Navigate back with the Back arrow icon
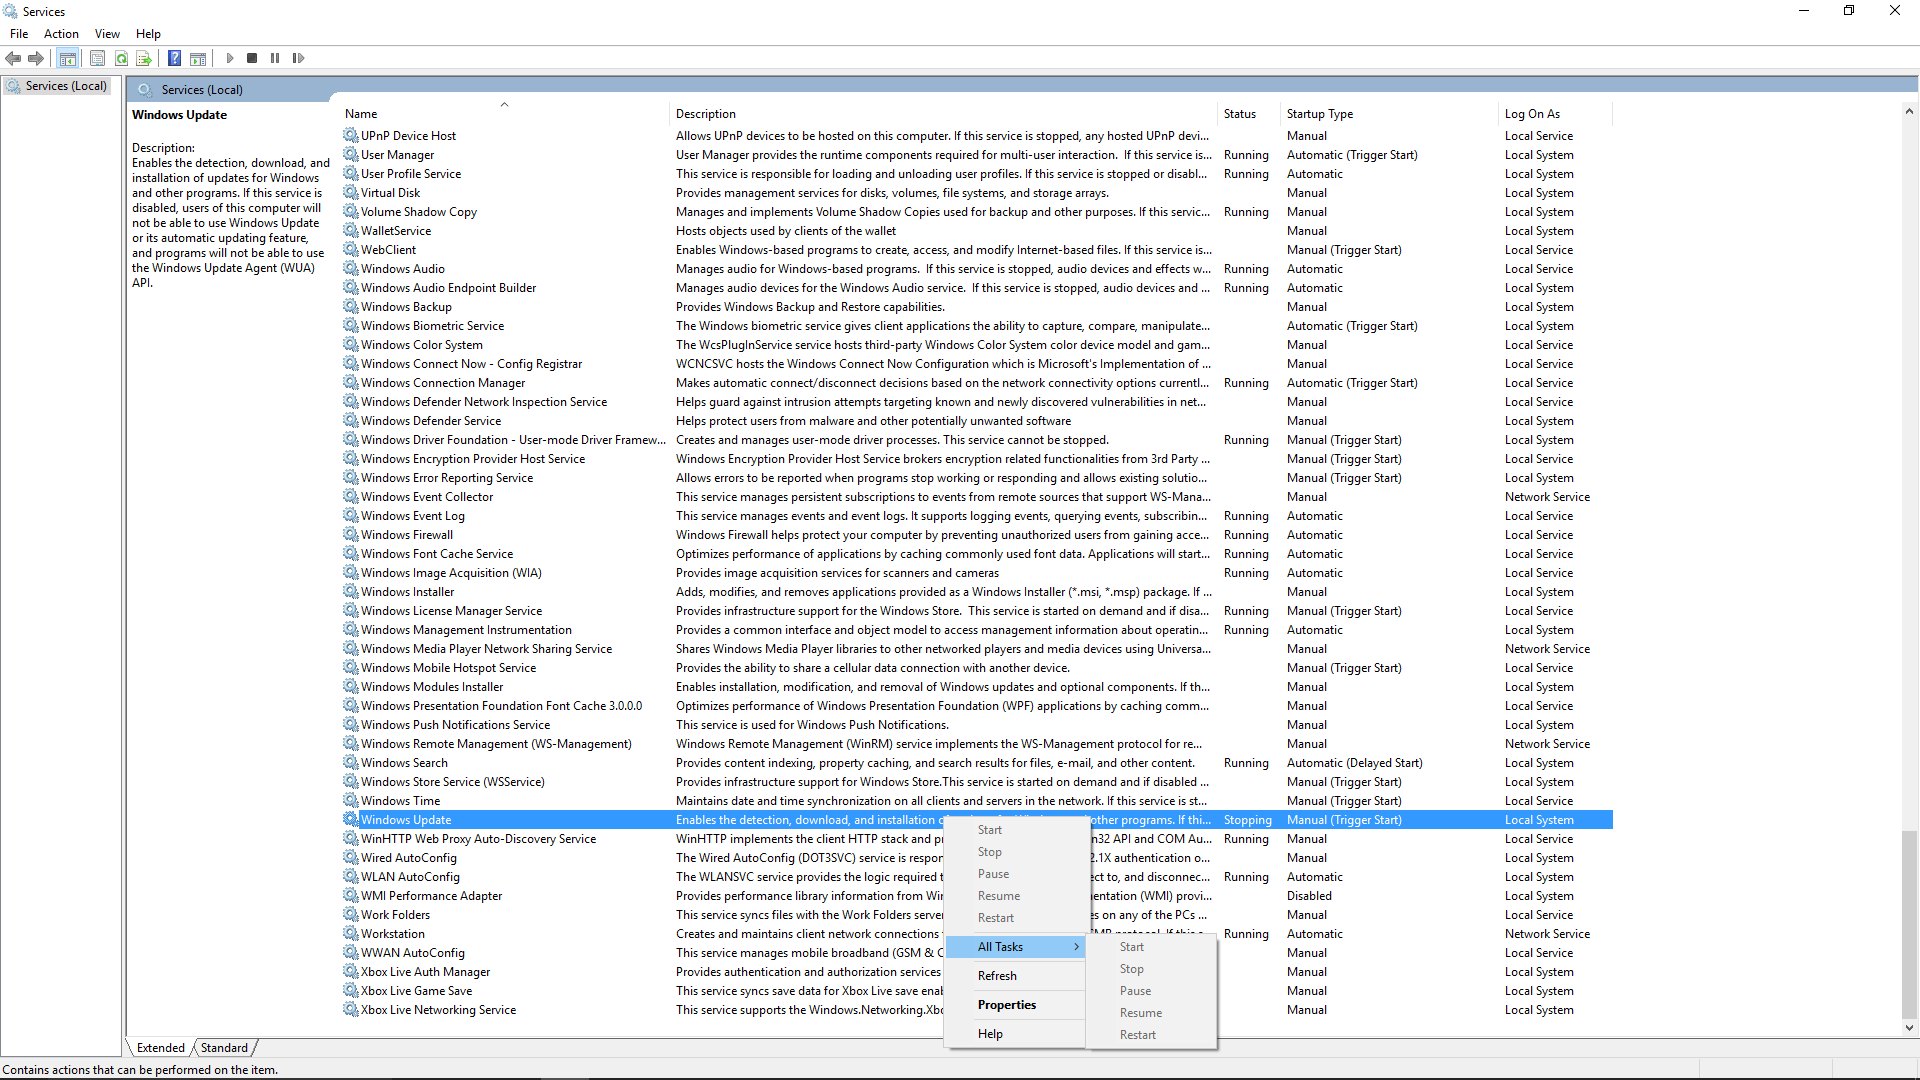The image size is (1920, 1080). (x=13, y=58)
